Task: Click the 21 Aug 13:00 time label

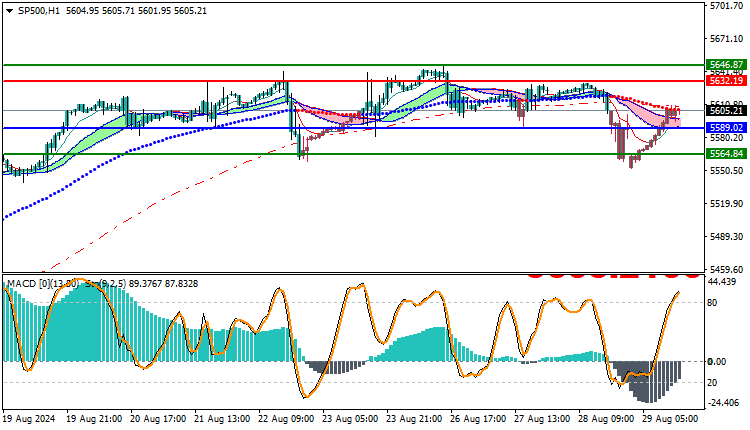Action: click(x=222, y=419)
